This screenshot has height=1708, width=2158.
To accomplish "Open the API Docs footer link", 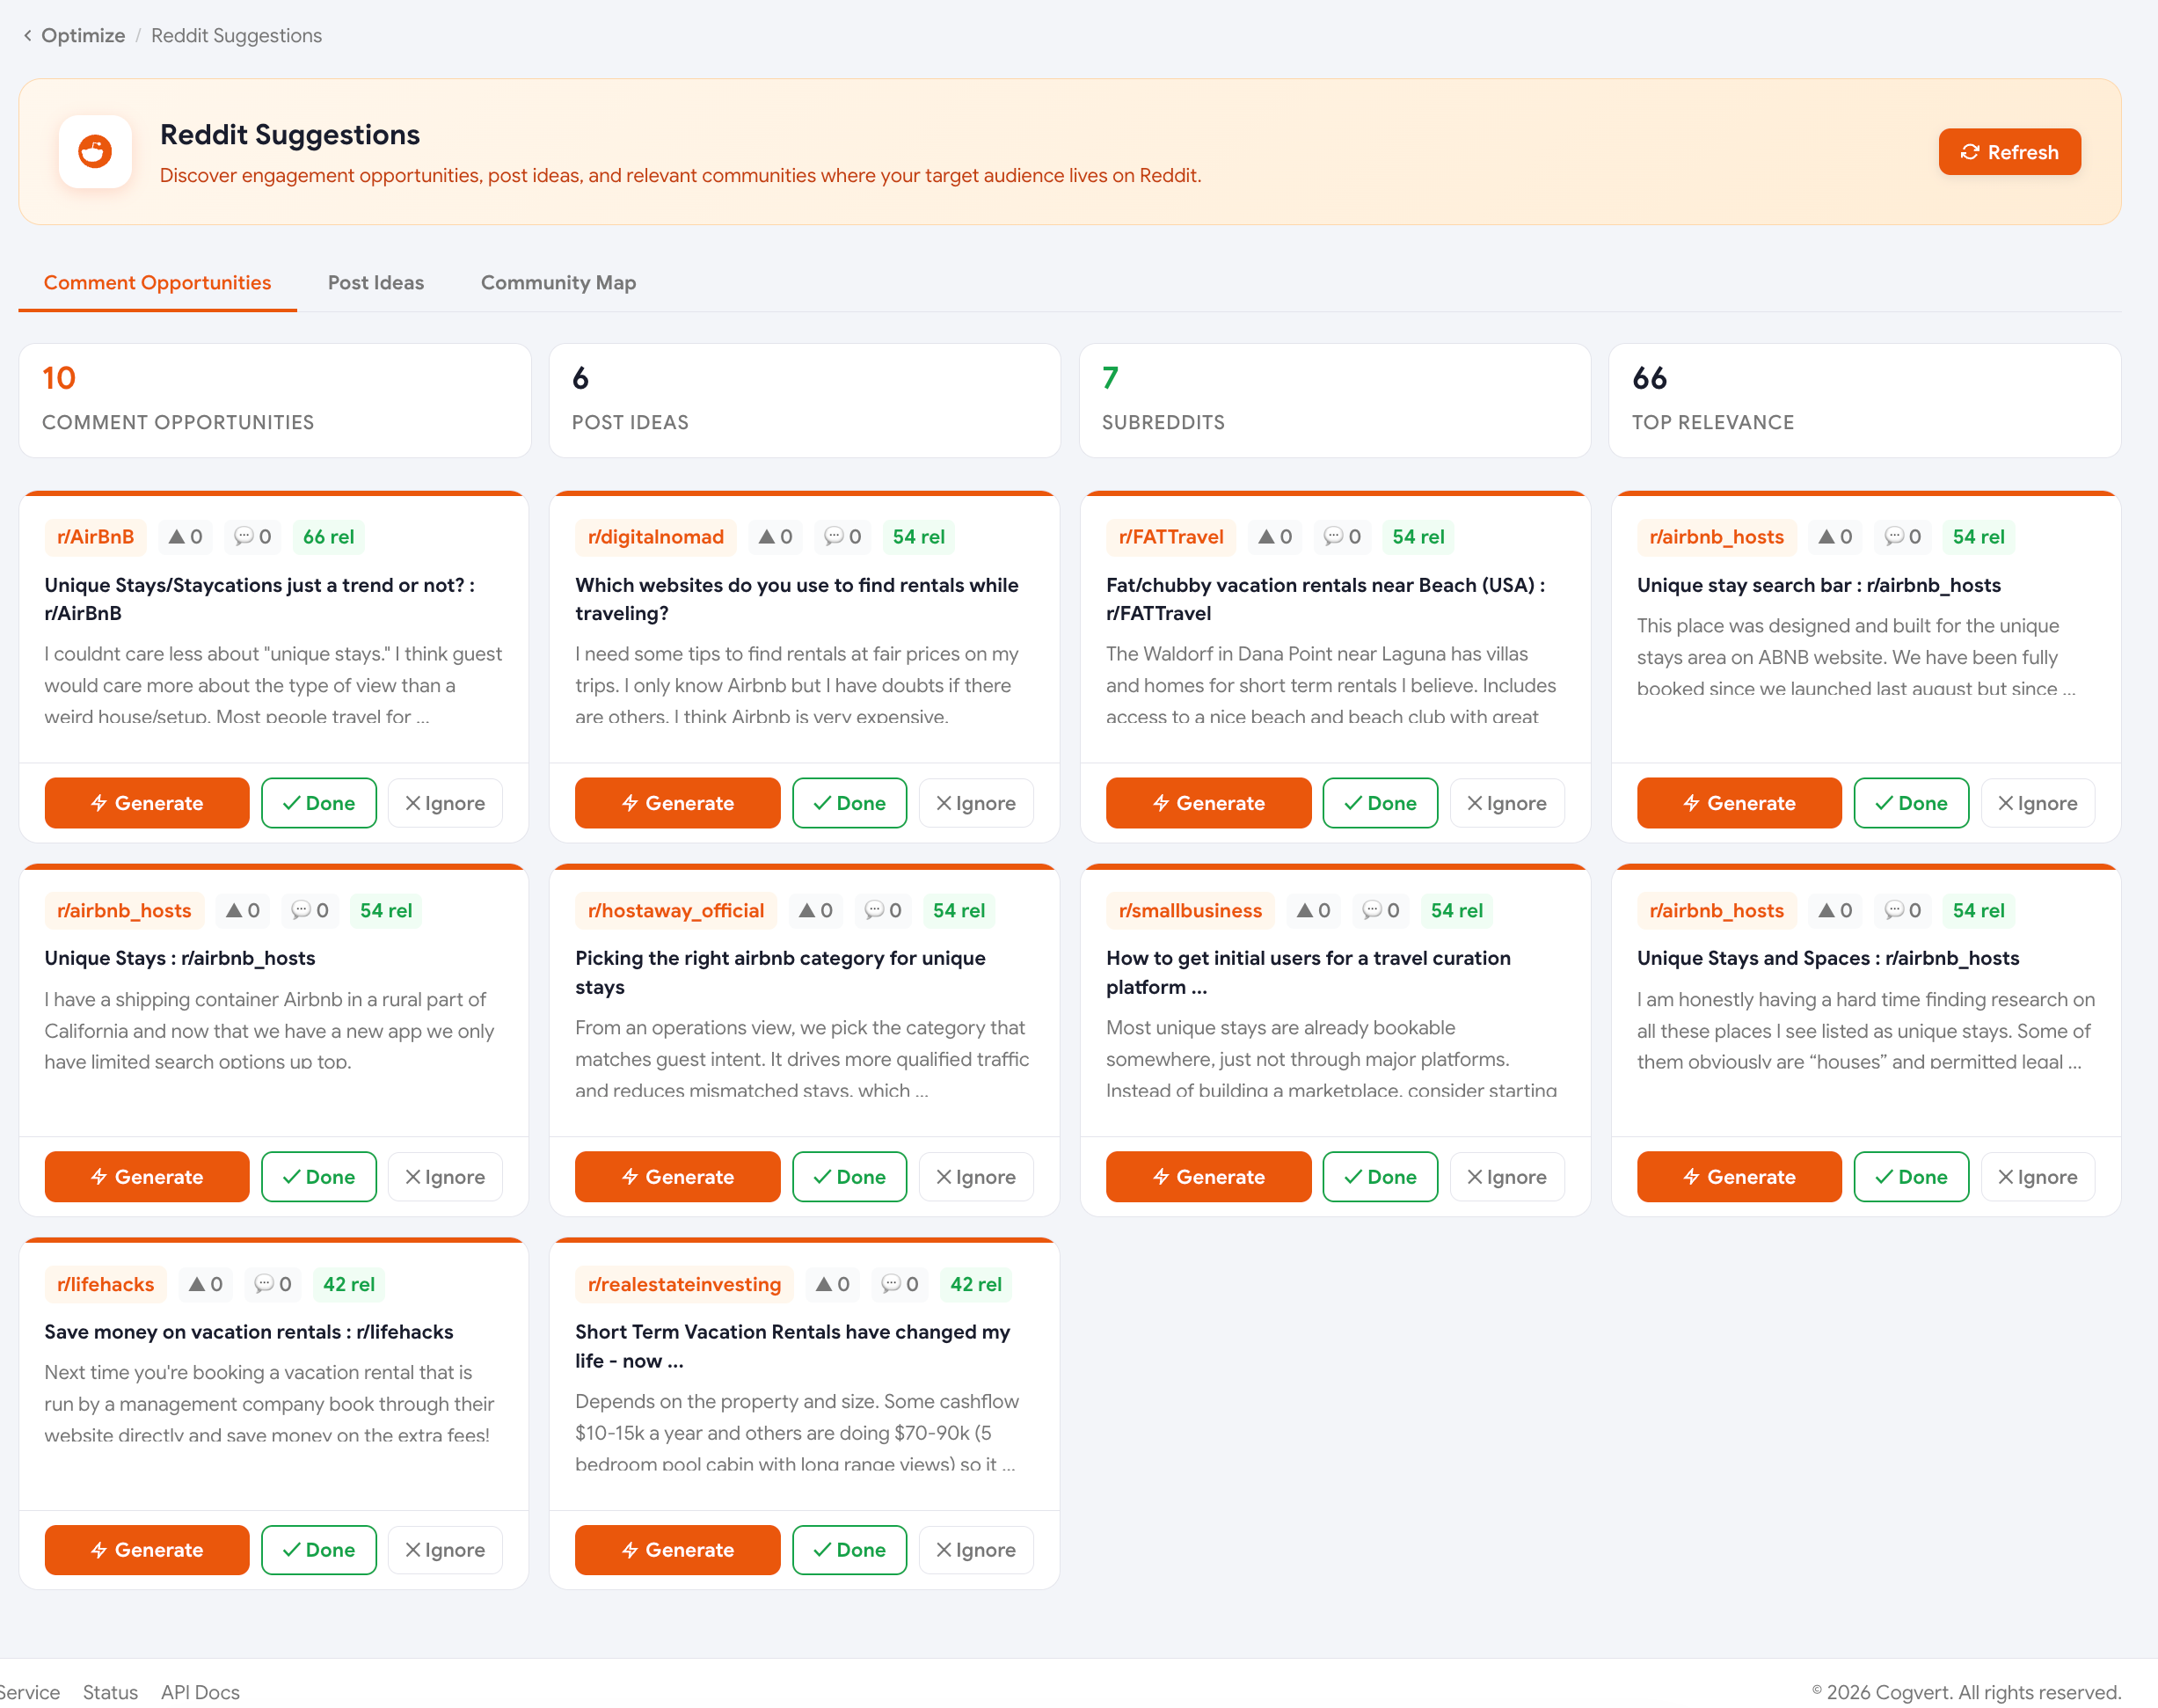I will pos(200,1692).
